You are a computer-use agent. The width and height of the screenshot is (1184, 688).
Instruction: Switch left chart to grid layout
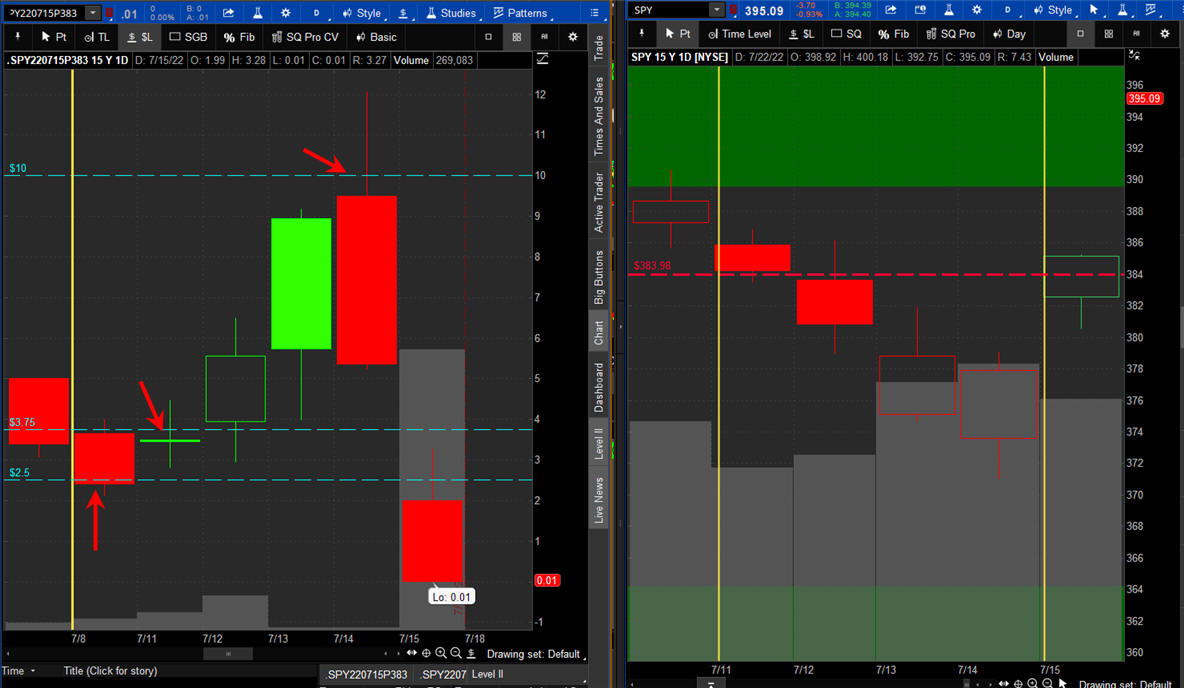[516, 36]
